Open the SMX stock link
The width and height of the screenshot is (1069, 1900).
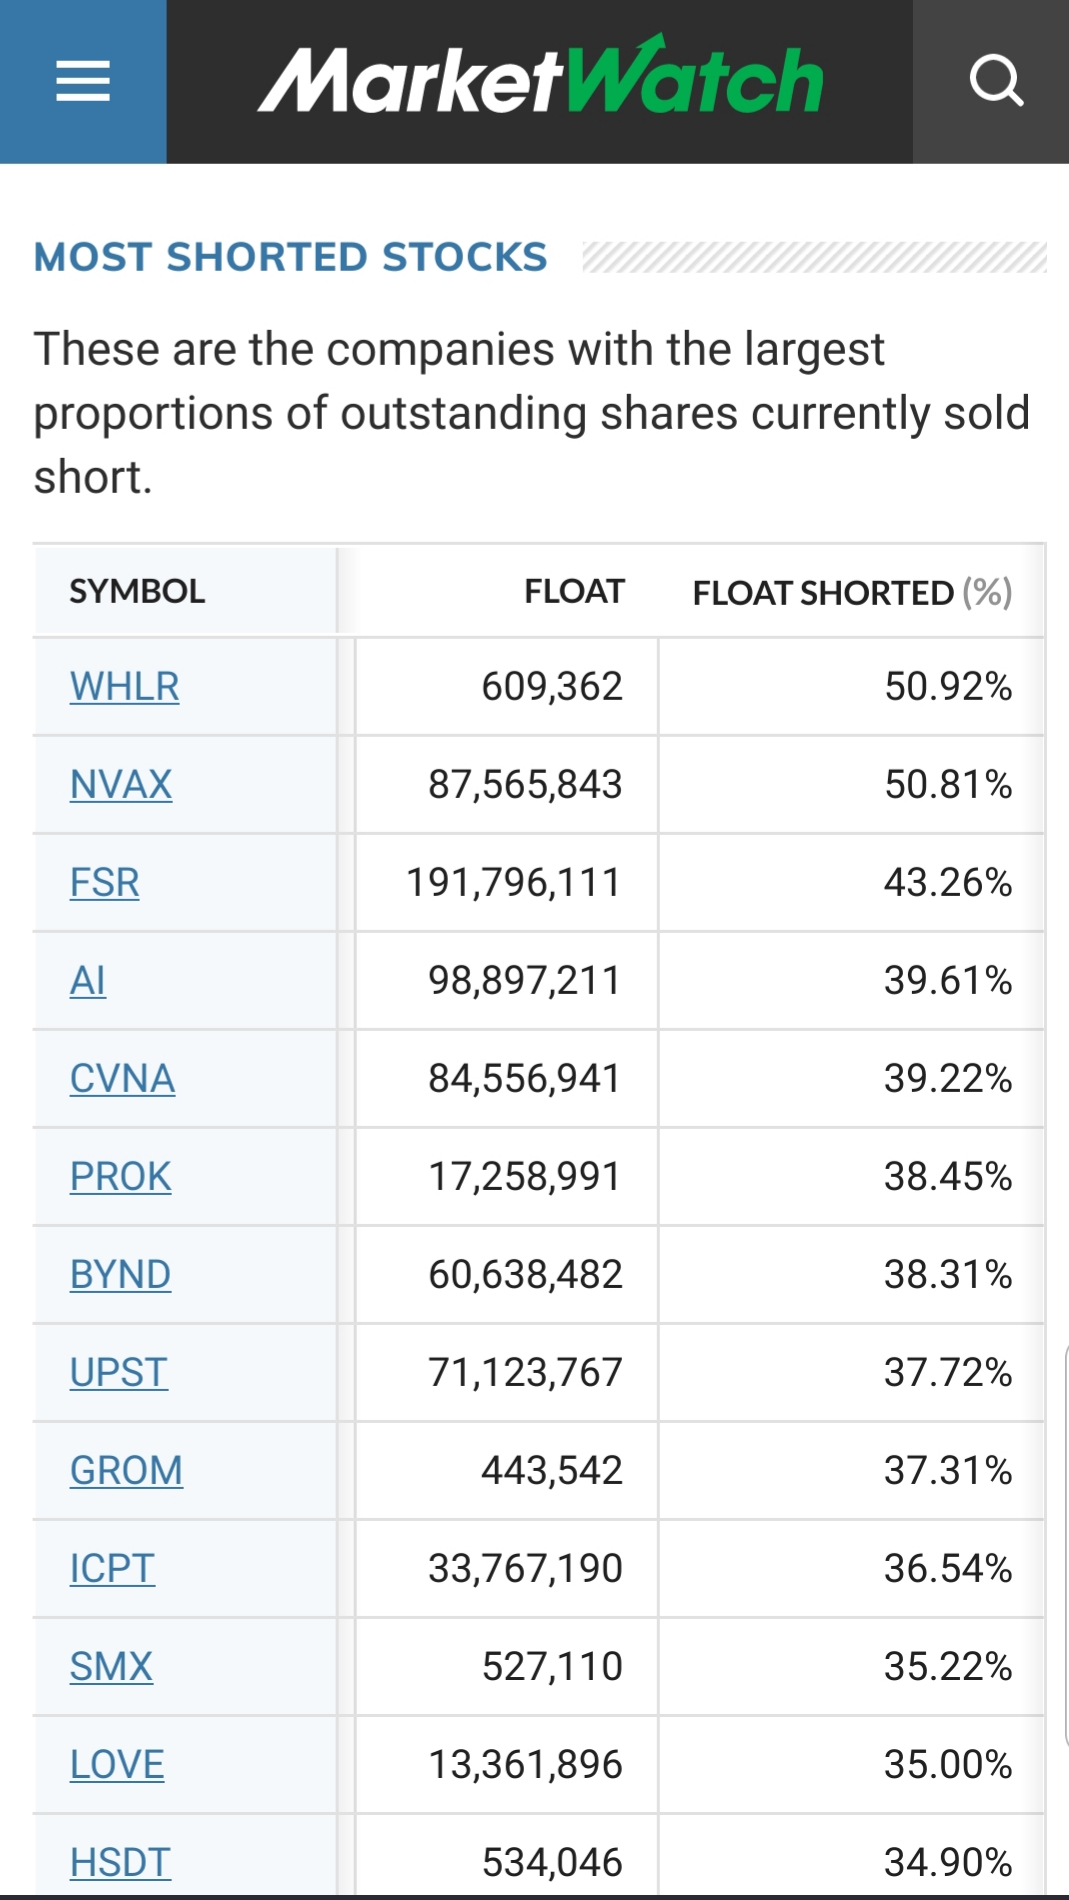(x=111, y=1666)
